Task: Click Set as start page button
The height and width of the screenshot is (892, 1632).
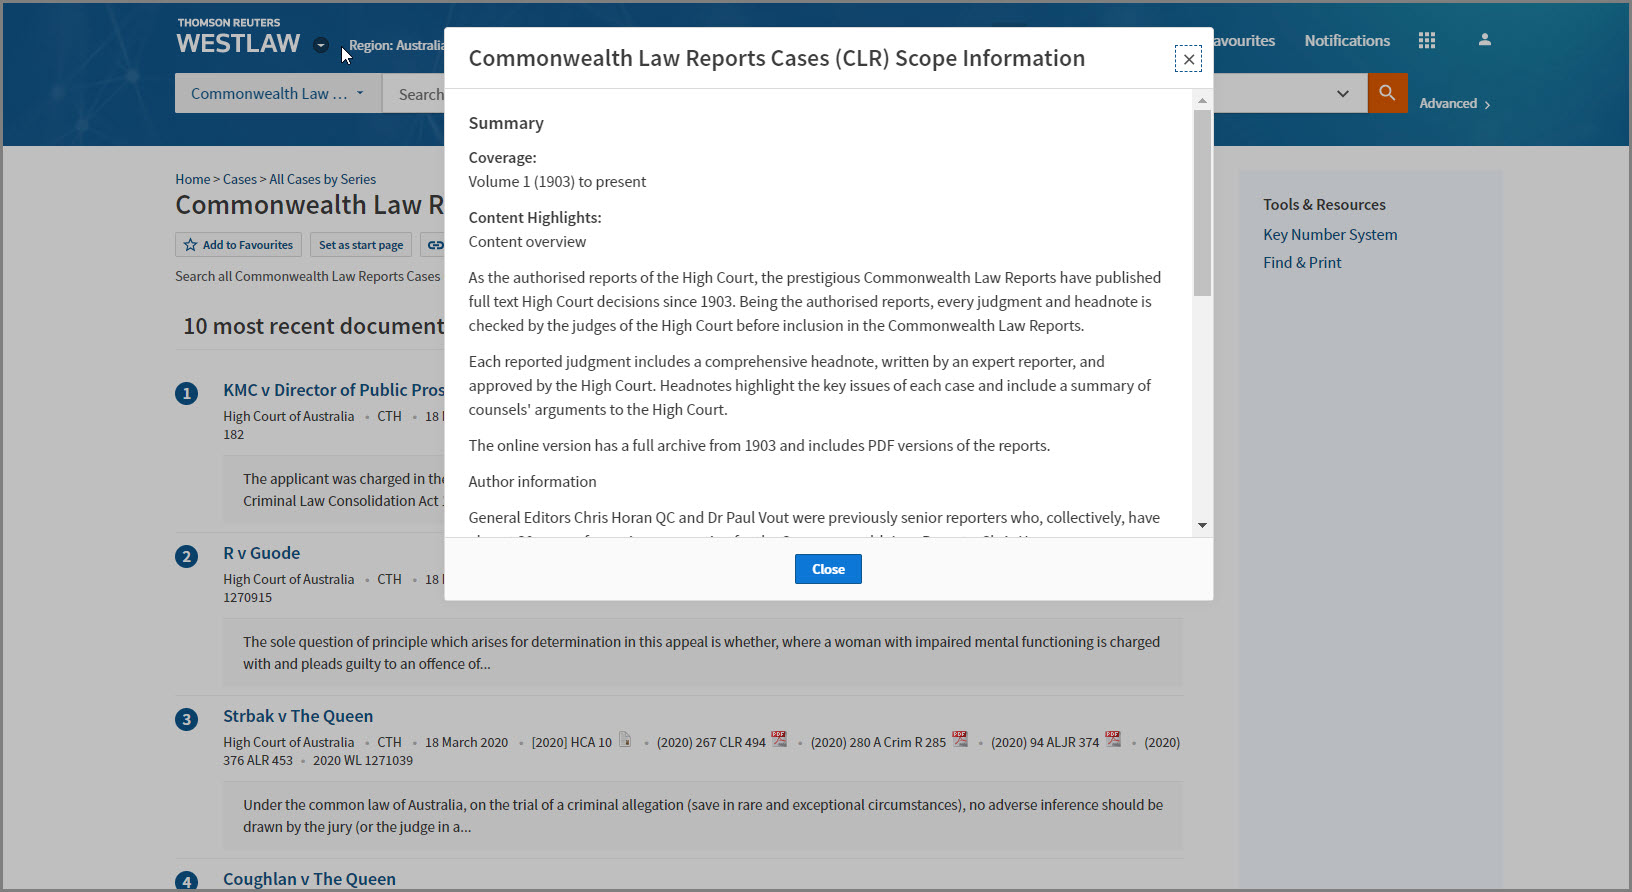Action: (361, 245)
